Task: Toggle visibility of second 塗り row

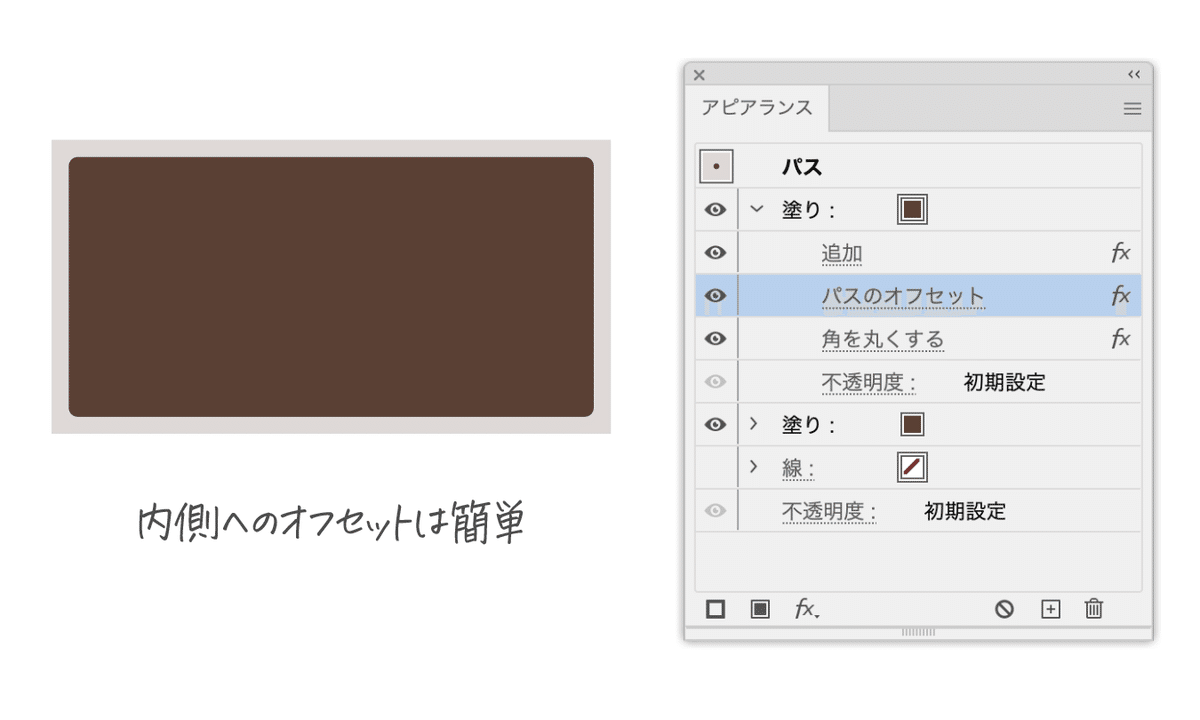Action: 715,425
